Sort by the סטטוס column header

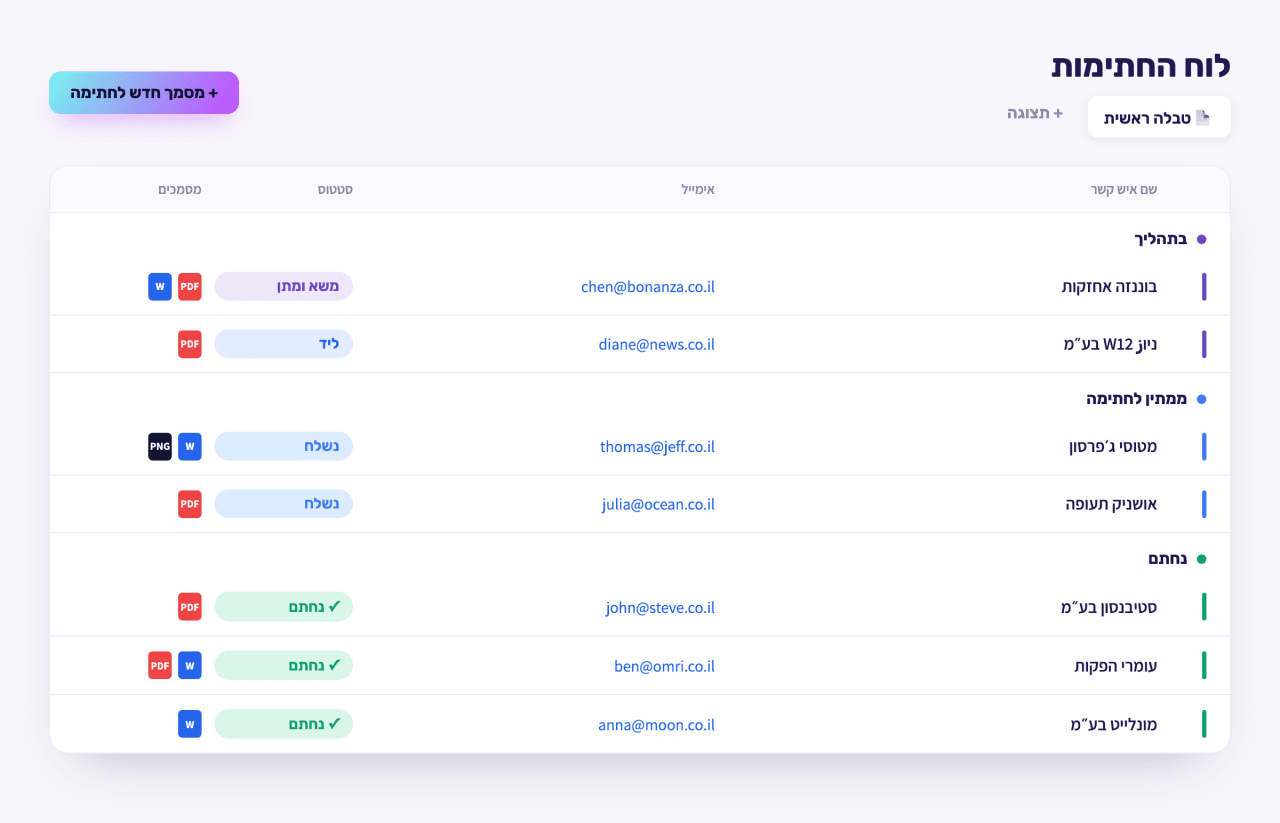pos(334,189)
